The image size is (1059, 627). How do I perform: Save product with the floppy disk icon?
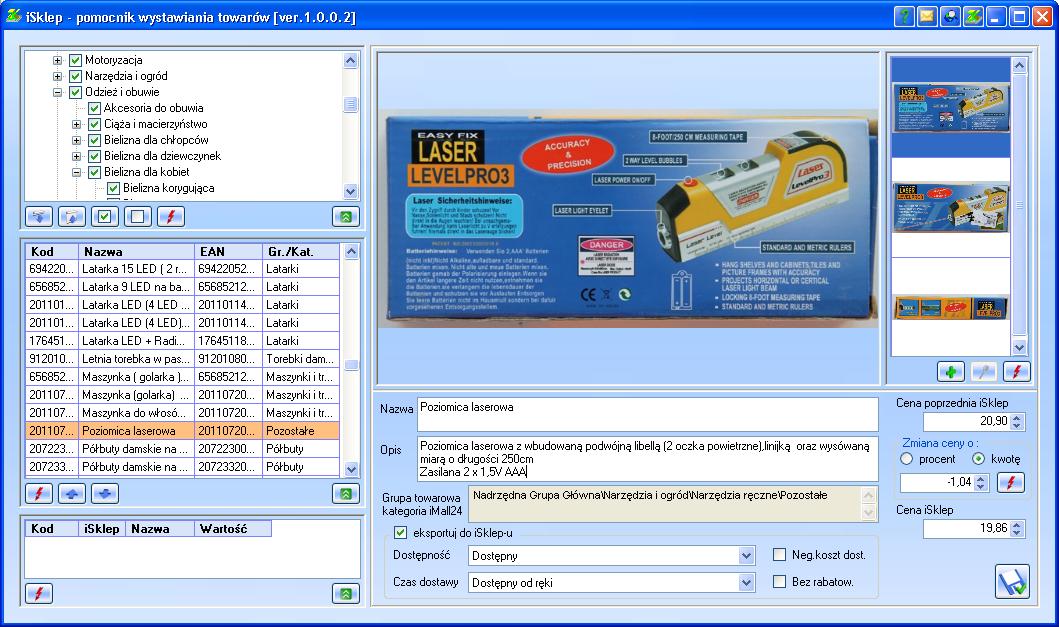pyautogui.click(x=1011, y=581)
